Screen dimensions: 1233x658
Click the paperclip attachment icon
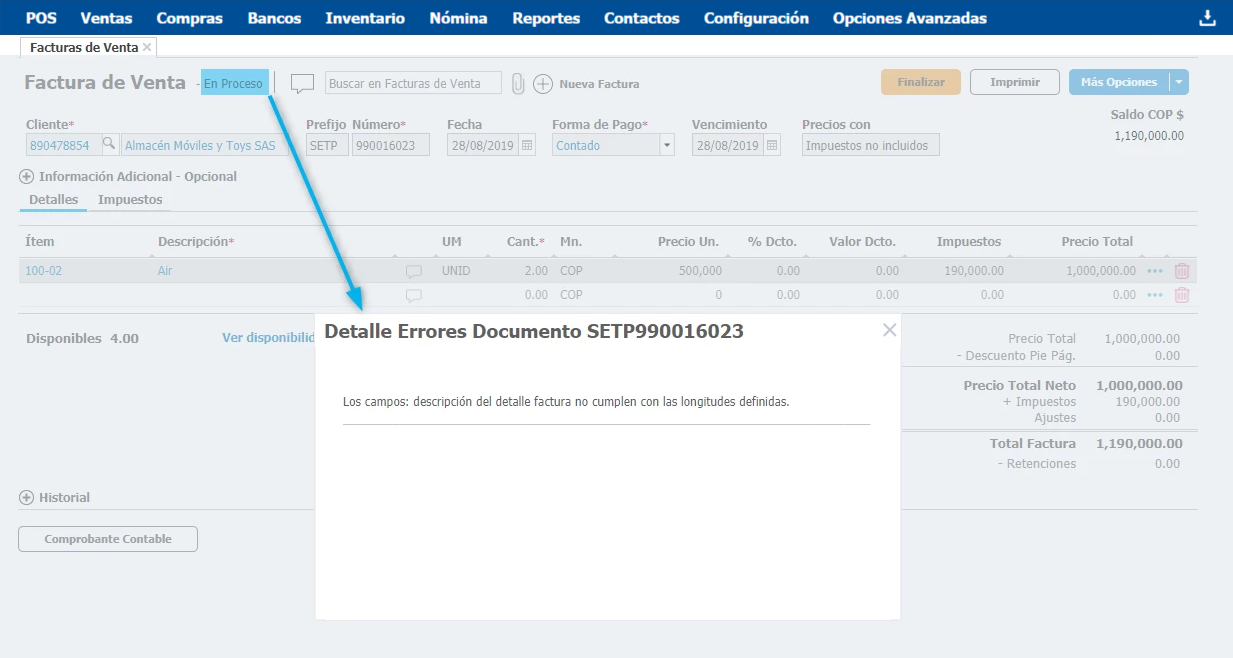tap(517, 84)
